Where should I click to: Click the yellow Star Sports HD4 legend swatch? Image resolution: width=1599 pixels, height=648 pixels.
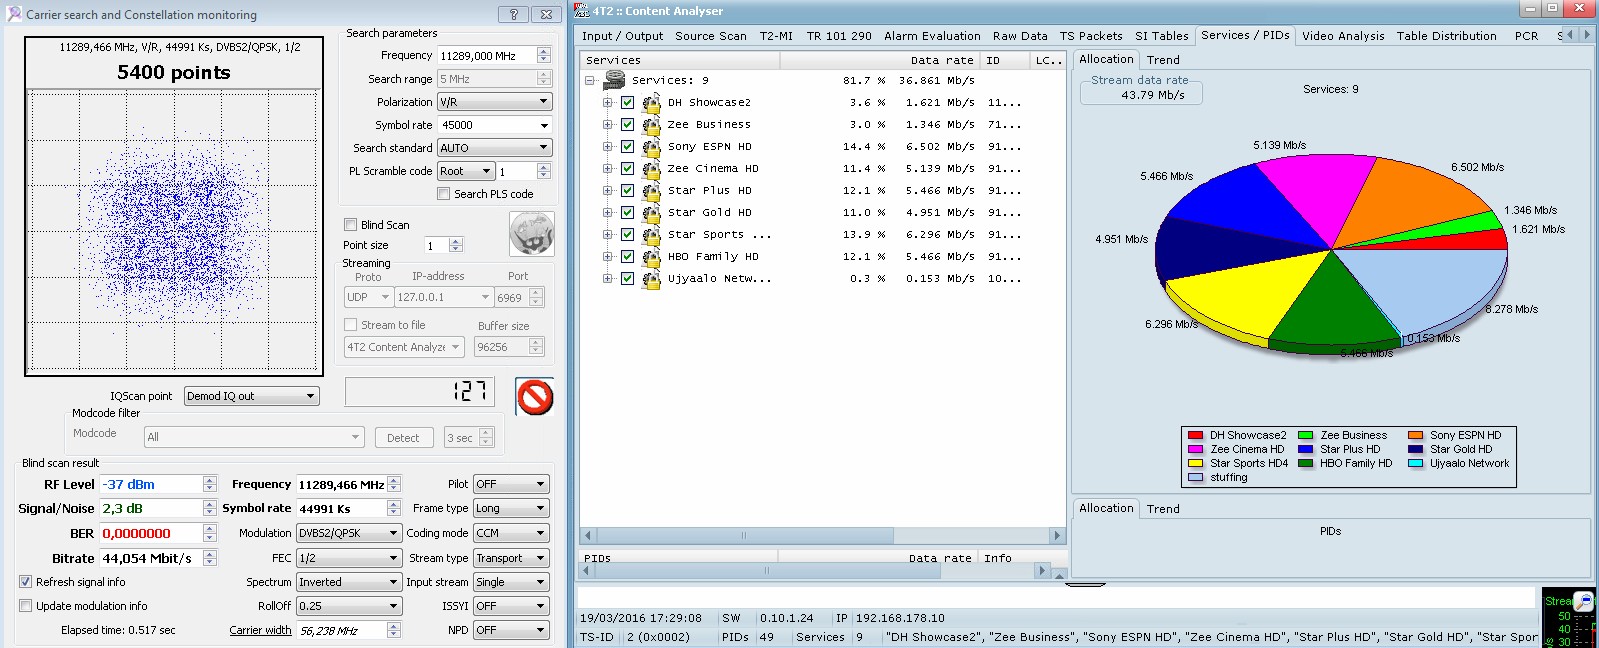click(1195, 463)
